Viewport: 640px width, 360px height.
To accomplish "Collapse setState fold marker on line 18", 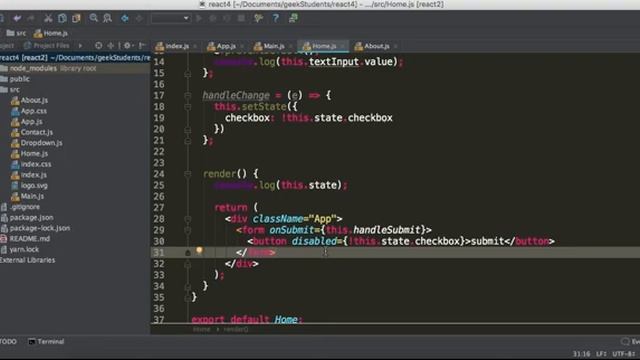I will (188, 107).
